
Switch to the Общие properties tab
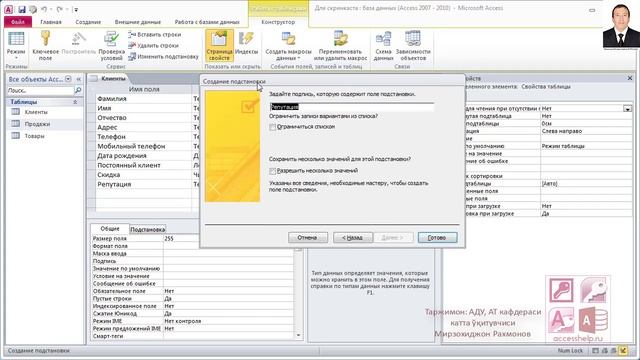pos(110,229)
